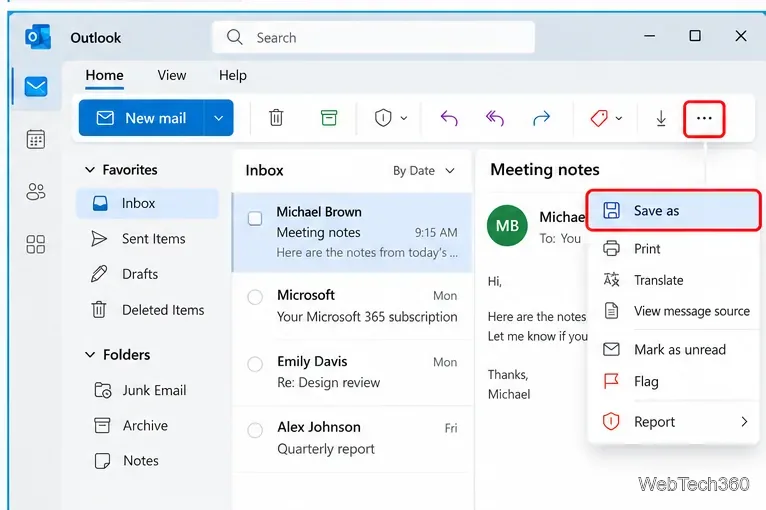Viewport: 766px width, 510px height.
Task: Reply all using the double arrow icon
Action: tap(494, 118)
